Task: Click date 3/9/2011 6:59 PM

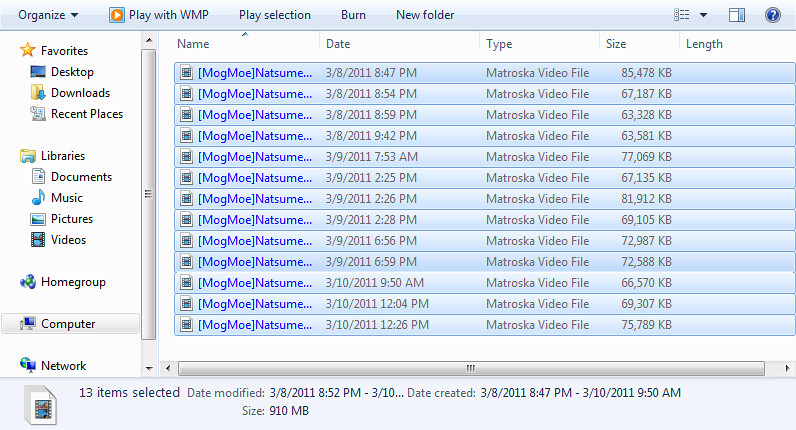Action: tap(371, 261)
